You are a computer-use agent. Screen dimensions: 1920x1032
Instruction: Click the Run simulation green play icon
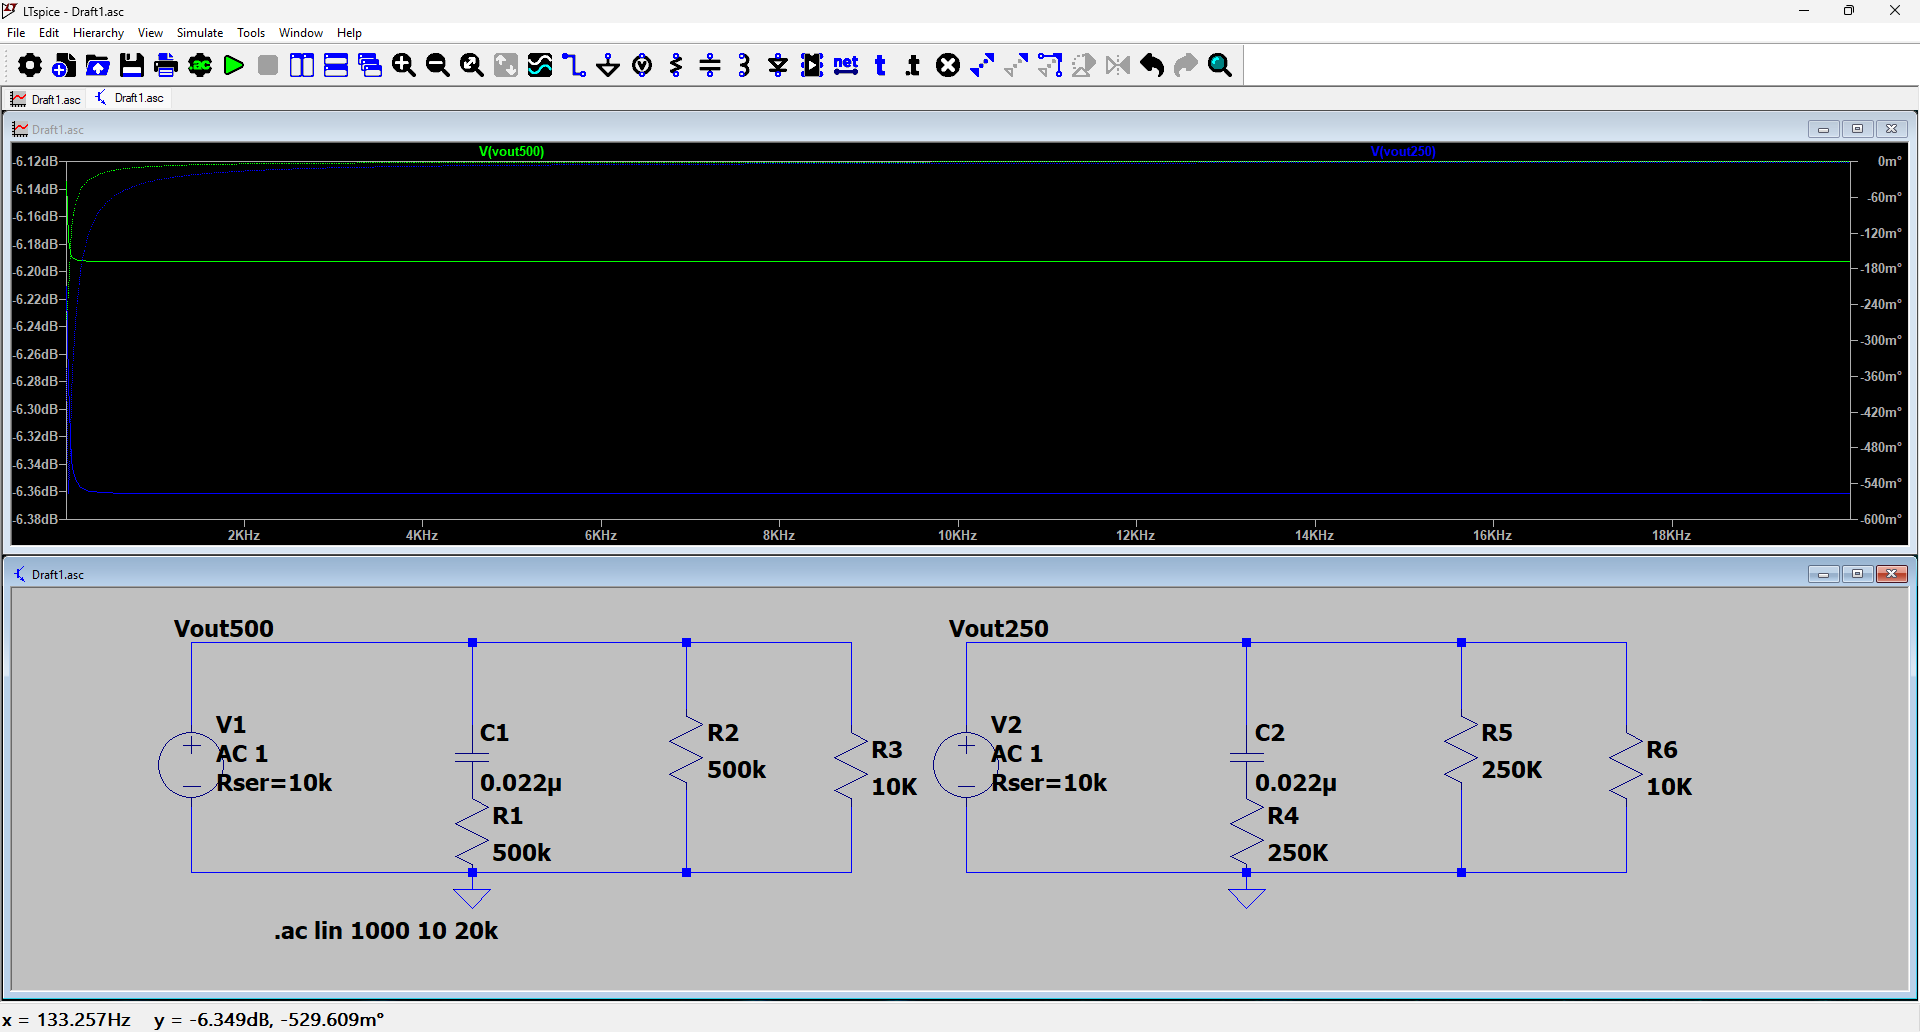234,66
